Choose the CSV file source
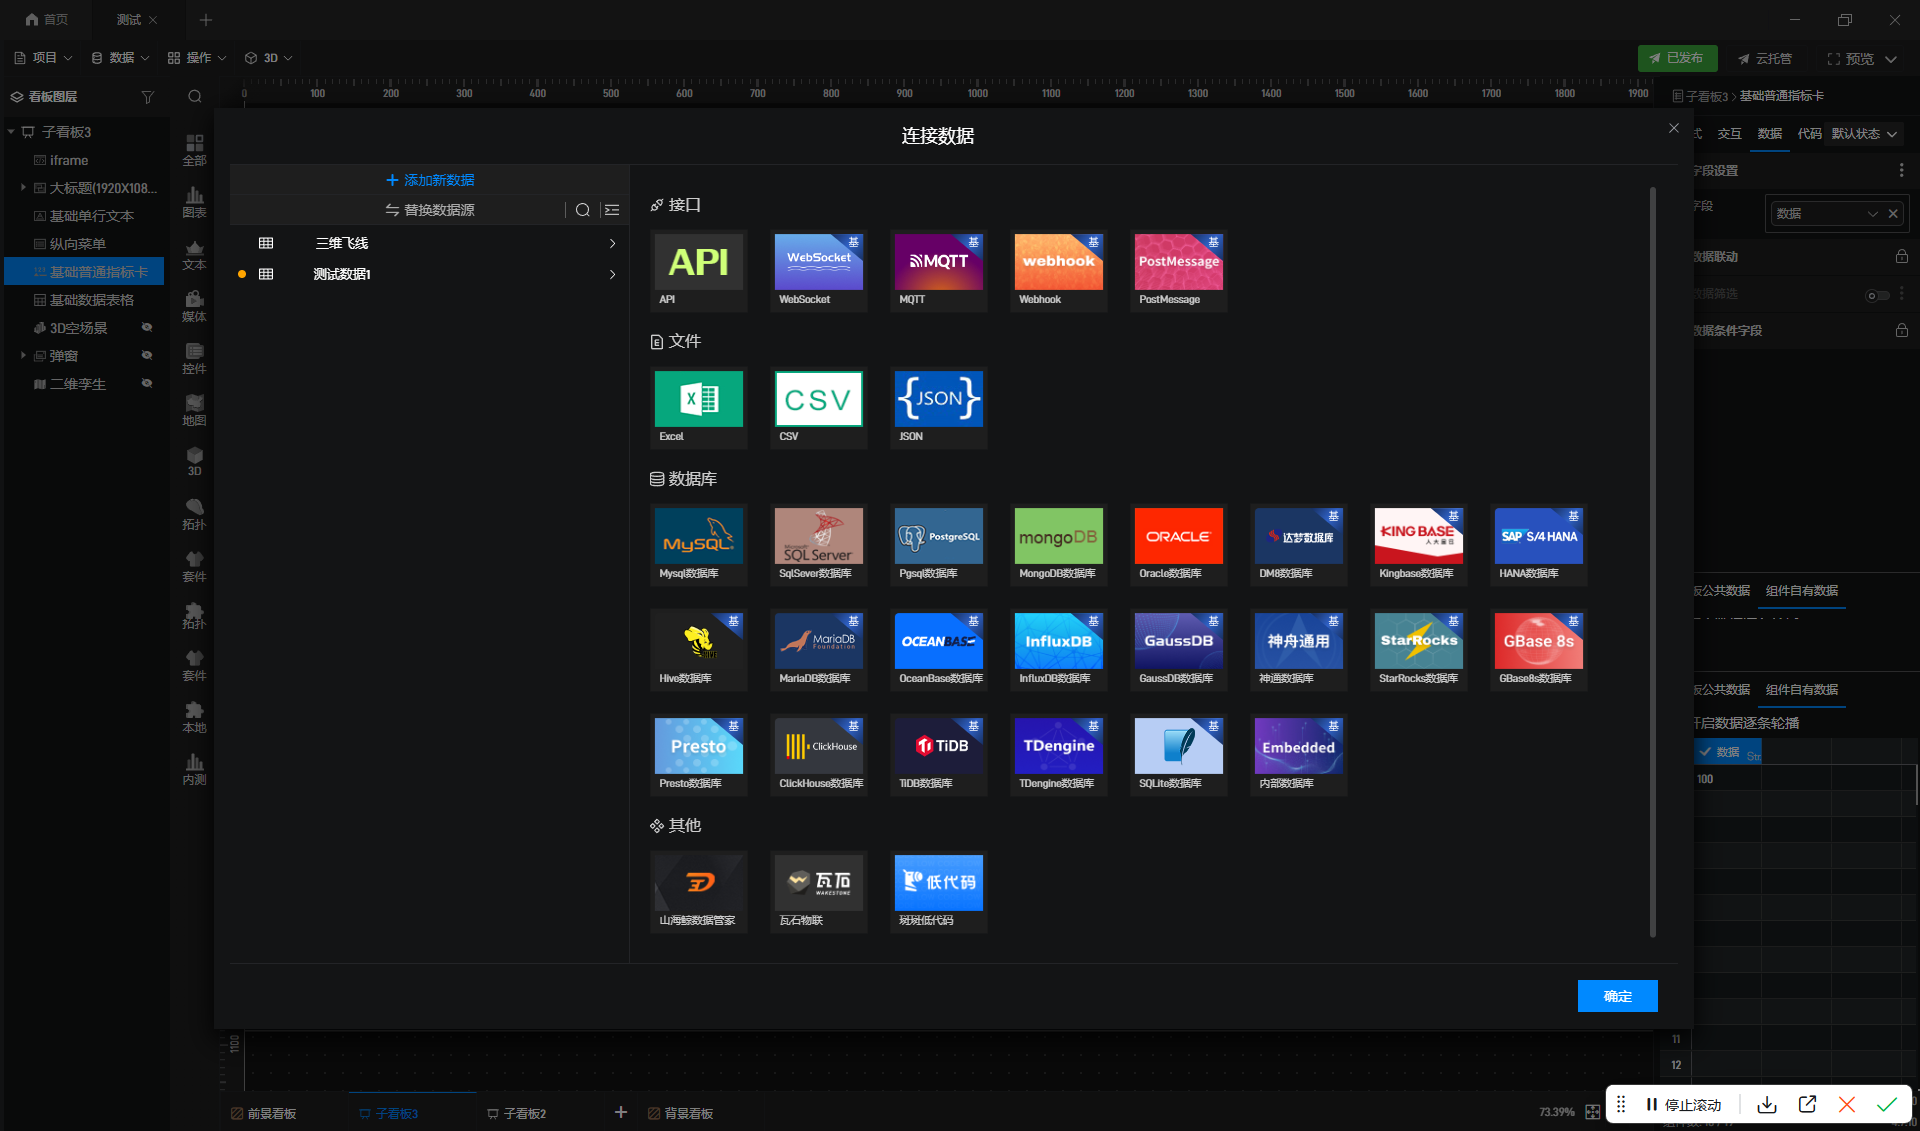The image size is (1920, 1131). pyautogui.click(x=818, y=407)
